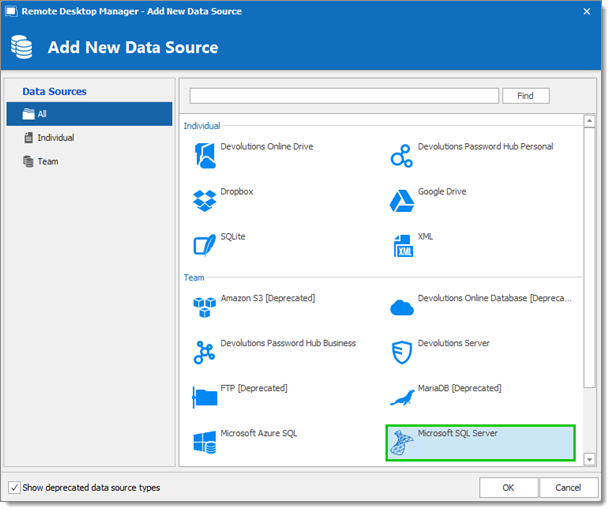Click the 'Devolutions Online Database [Depreca...' label
Image resolution: width=612 pixels, height=512 pixels.
[x=495, y=298]
